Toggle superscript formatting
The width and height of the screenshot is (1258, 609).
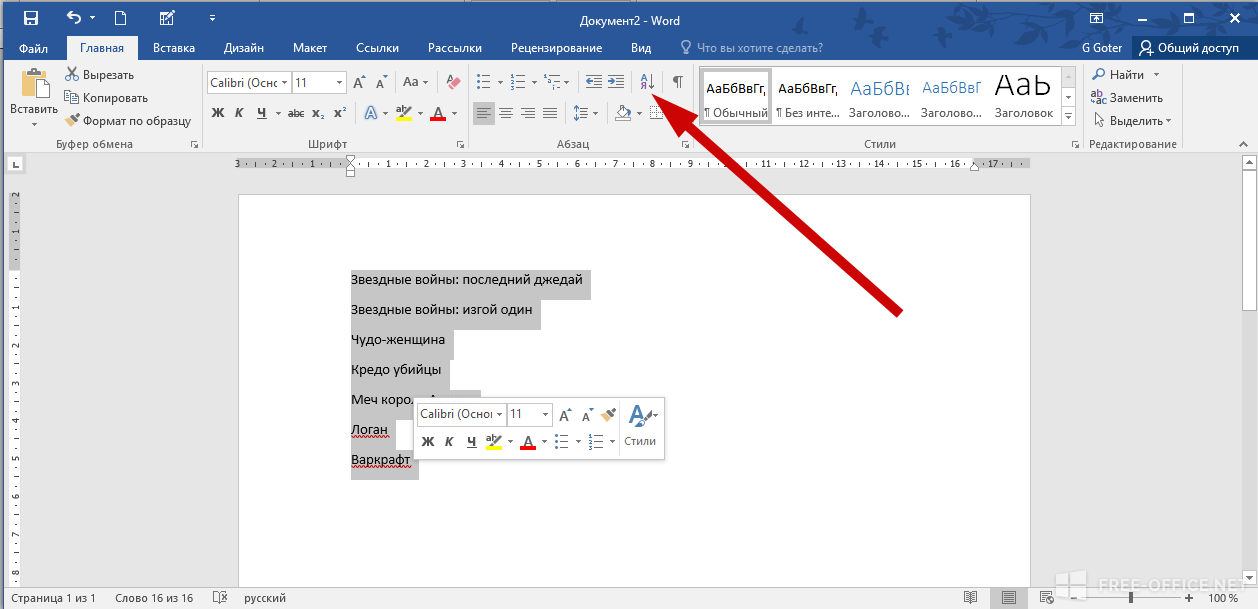pyautogui.click(x=340, y=113)
